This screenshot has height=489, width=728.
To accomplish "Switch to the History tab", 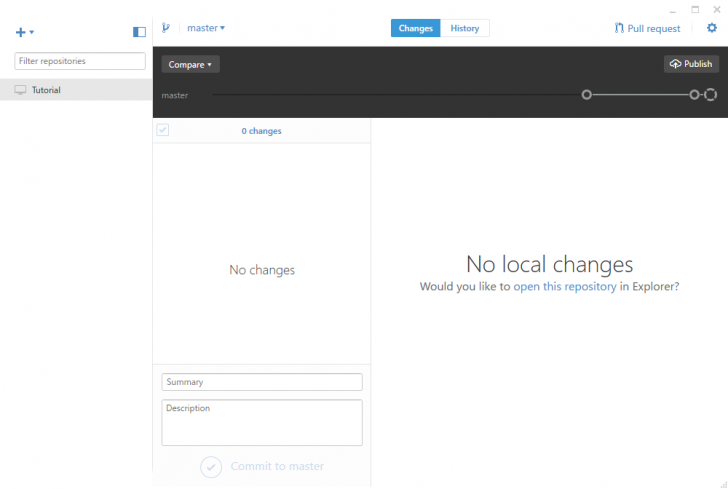I will pyautogui.click(x=465, y=28).
